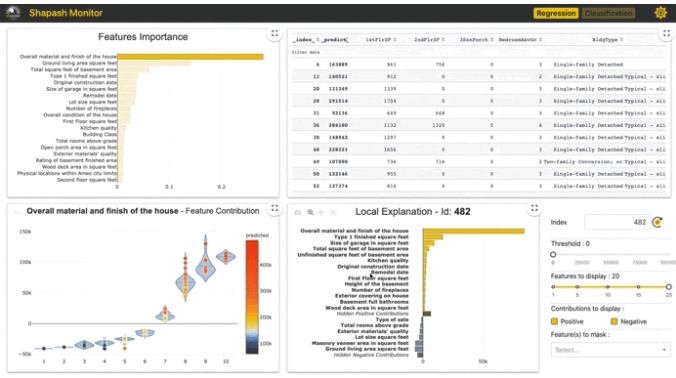Select row with predicted value 122146
This screenshot has height=378, width=676.
tap(479, 174)
